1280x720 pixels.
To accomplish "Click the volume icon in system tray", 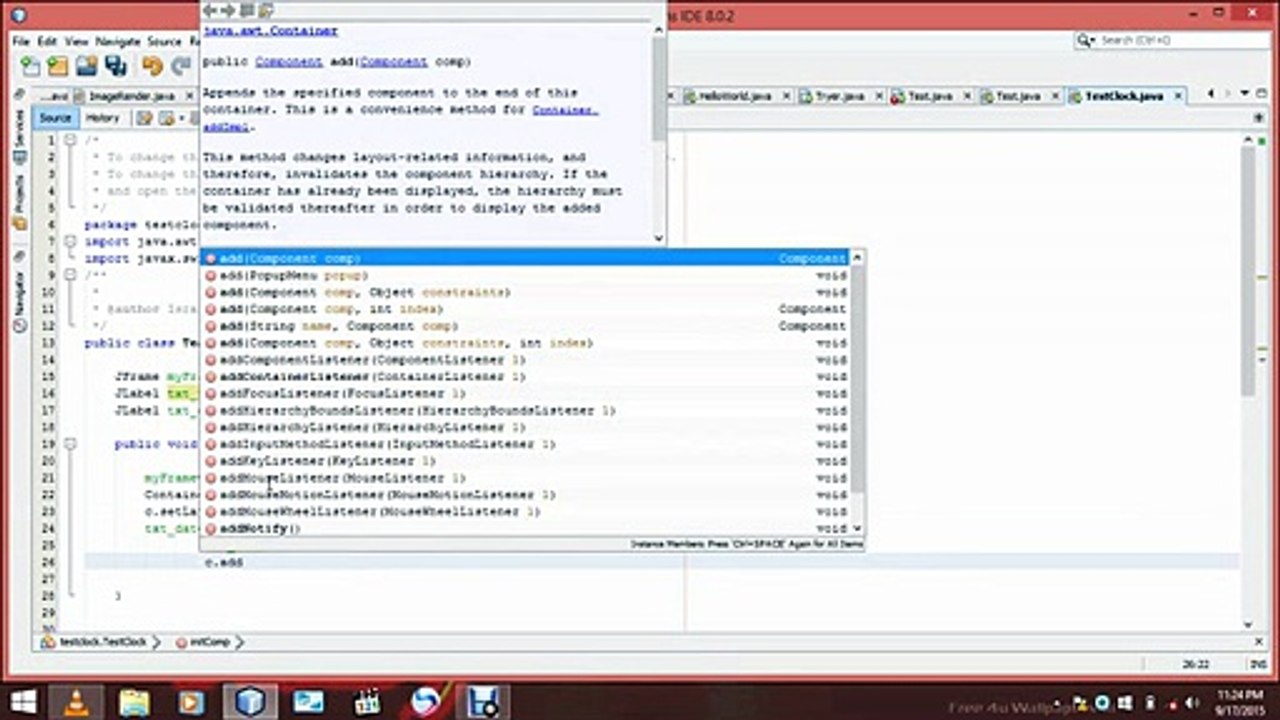I will (1192, 702).
